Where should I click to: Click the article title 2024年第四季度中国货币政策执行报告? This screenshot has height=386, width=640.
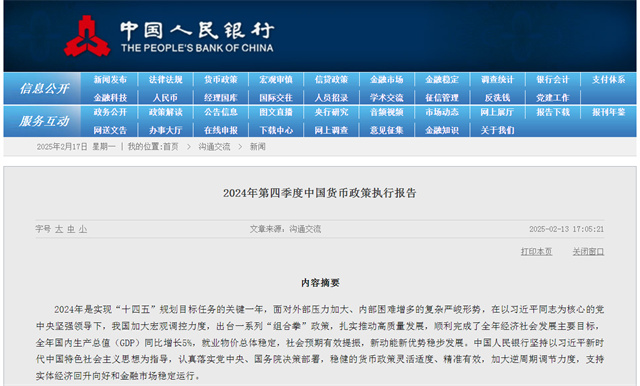tap(320, 193)
